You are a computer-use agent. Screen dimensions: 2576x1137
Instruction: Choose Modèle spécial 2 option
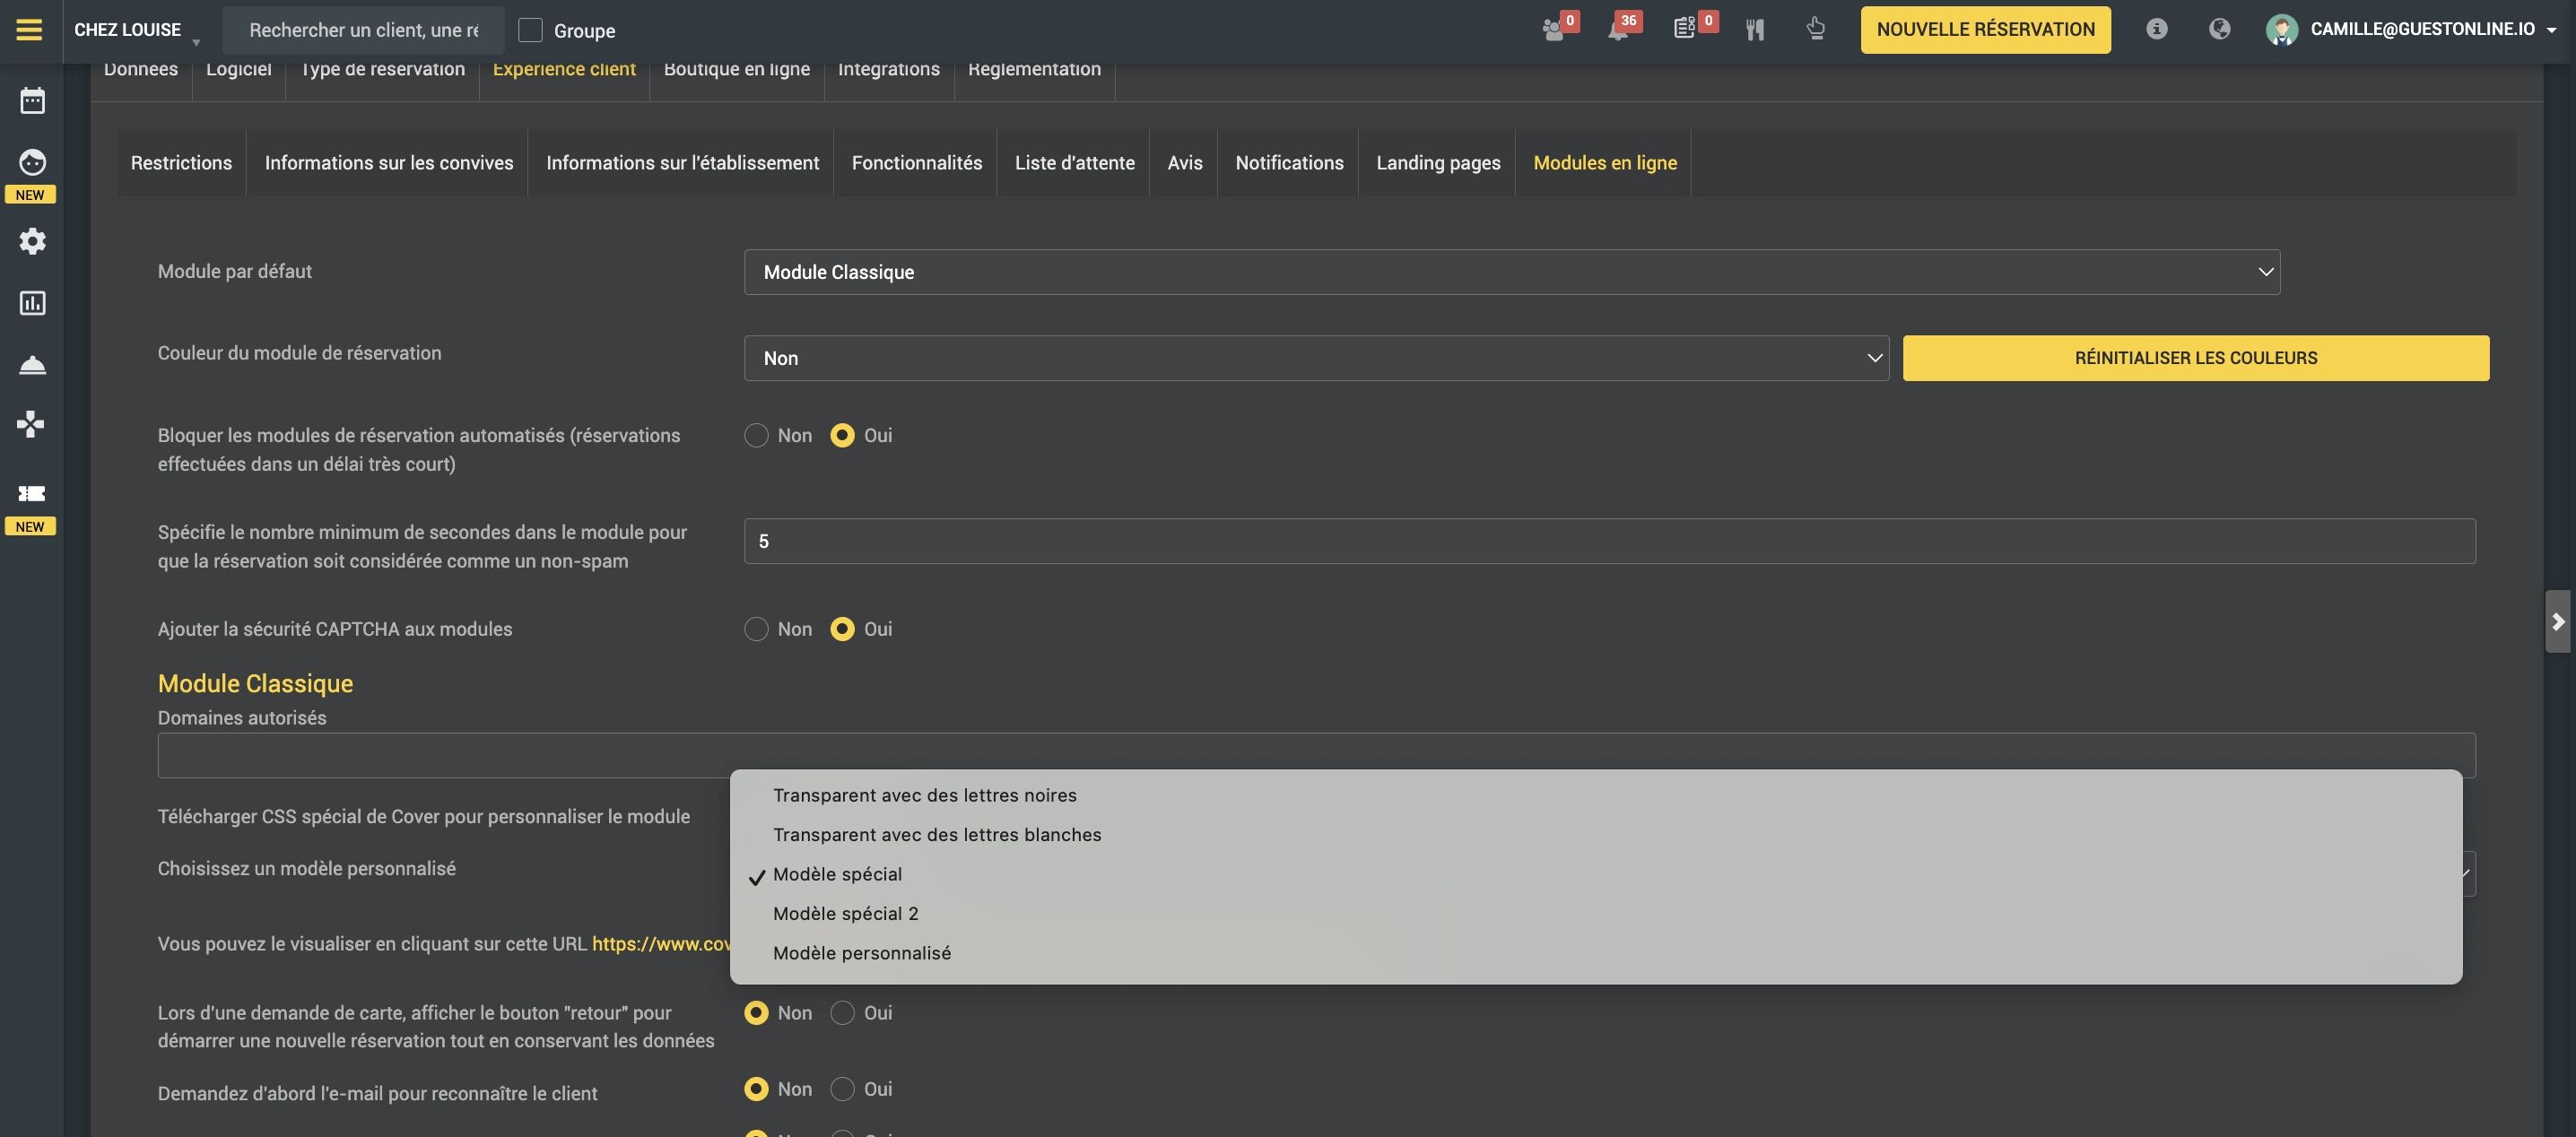click(845, 913)
